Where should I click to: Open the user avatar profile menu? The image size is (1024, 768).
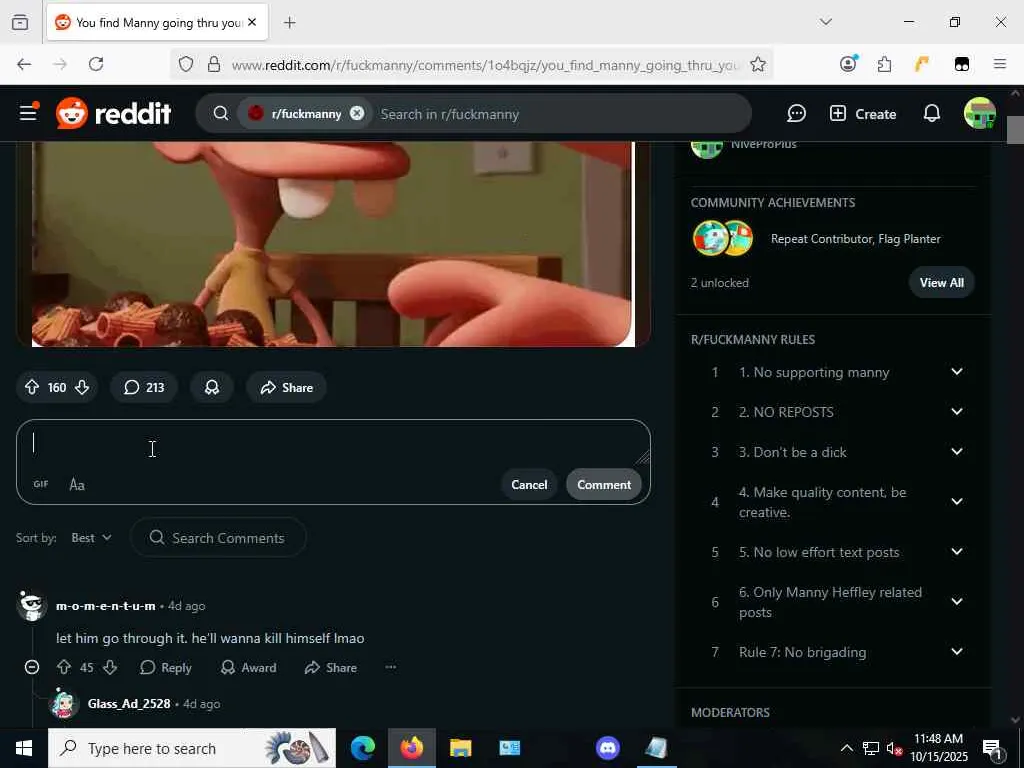(980, 114)
